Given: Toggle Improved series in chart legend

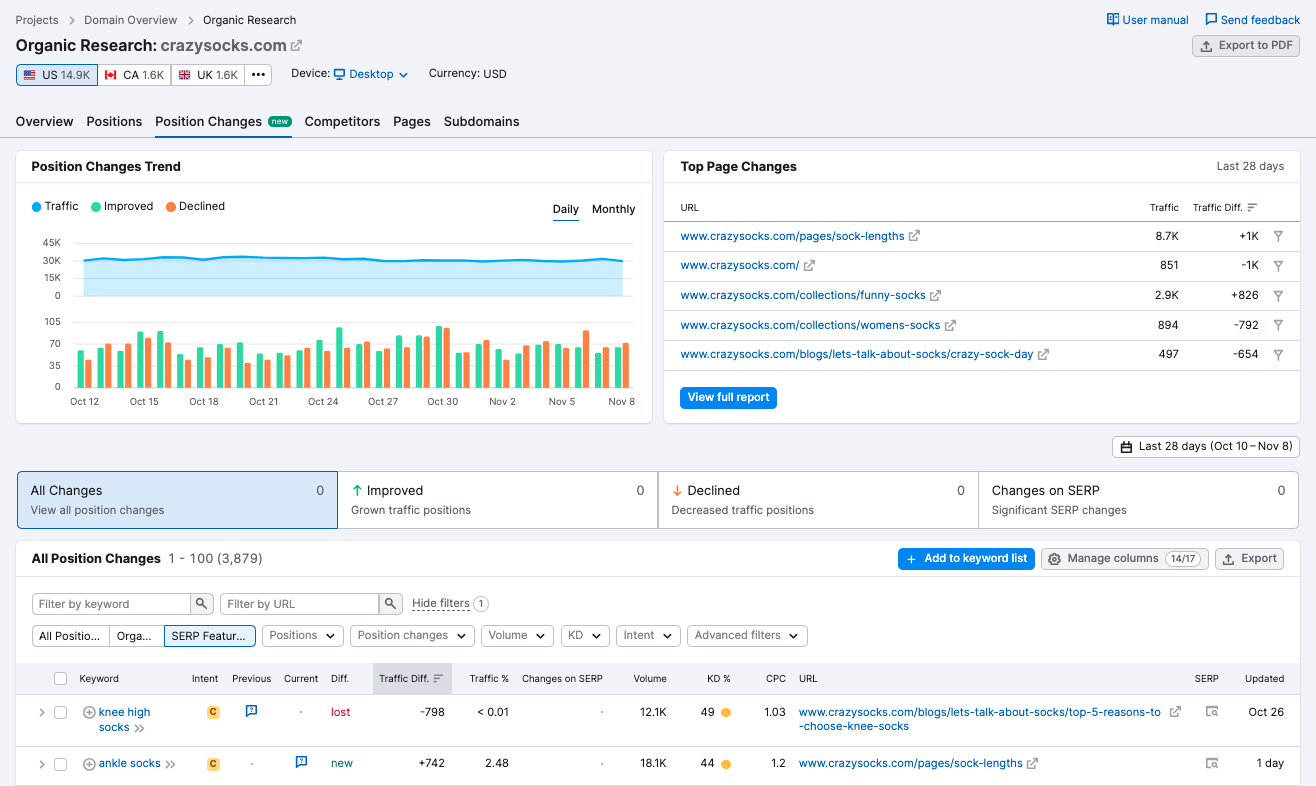Looking at the screenshot, I should coord(122,206).
